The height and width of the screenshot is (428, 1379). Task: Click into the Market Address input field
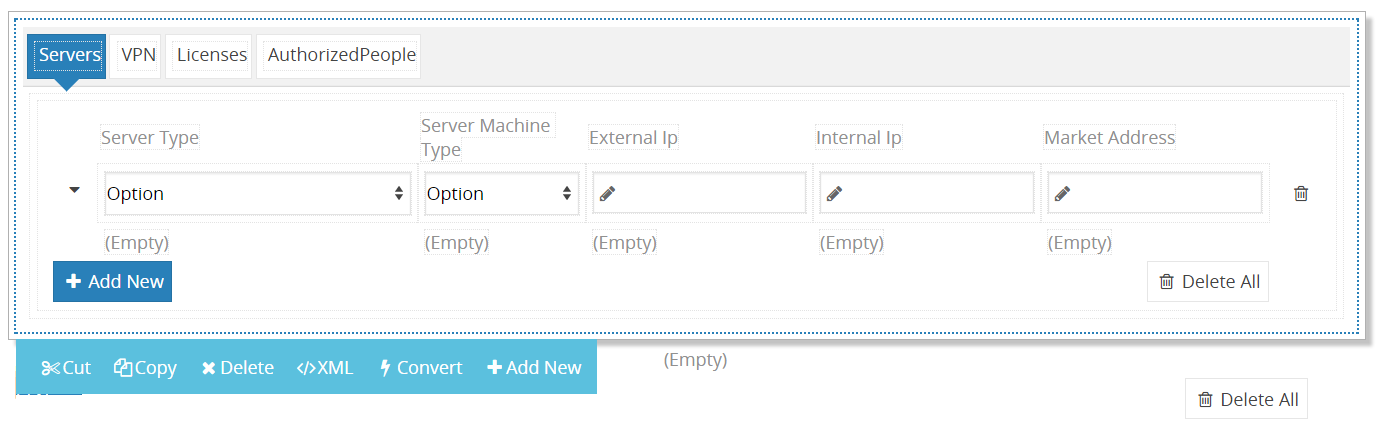pos(1155,194)
